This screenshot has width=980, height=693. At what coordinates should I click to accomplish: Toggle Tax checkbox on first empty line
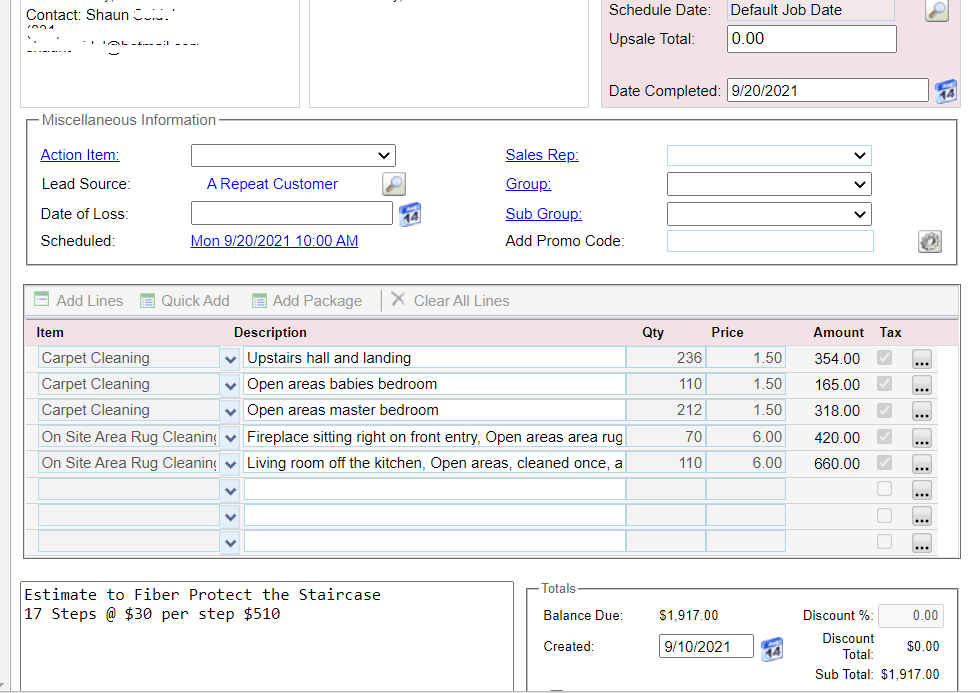(884, 489)
